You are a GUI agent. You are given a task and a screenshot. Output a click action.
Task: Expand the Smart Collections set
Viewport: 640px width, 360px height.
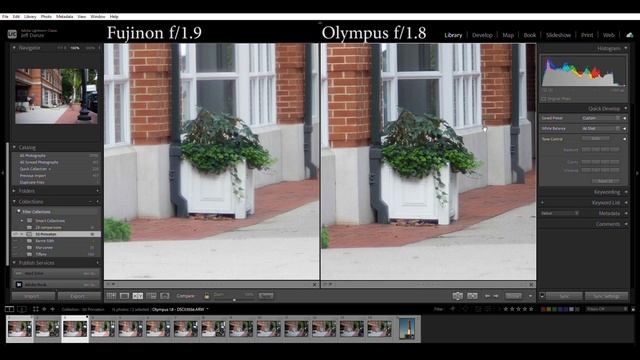point(22,220)
